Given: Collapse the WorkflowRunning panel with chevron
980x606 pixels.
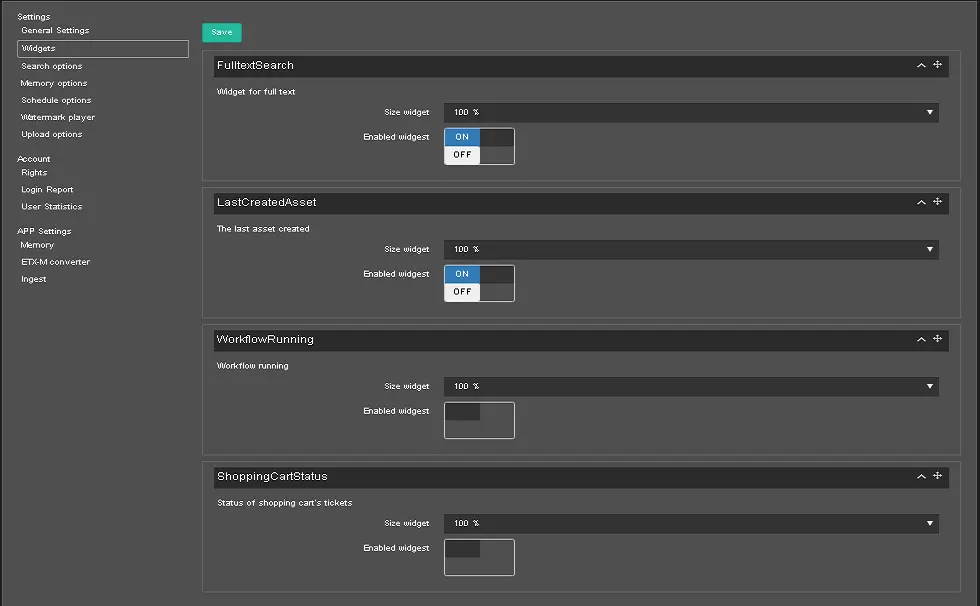Looking at the screenshot, I should (921, 339).
